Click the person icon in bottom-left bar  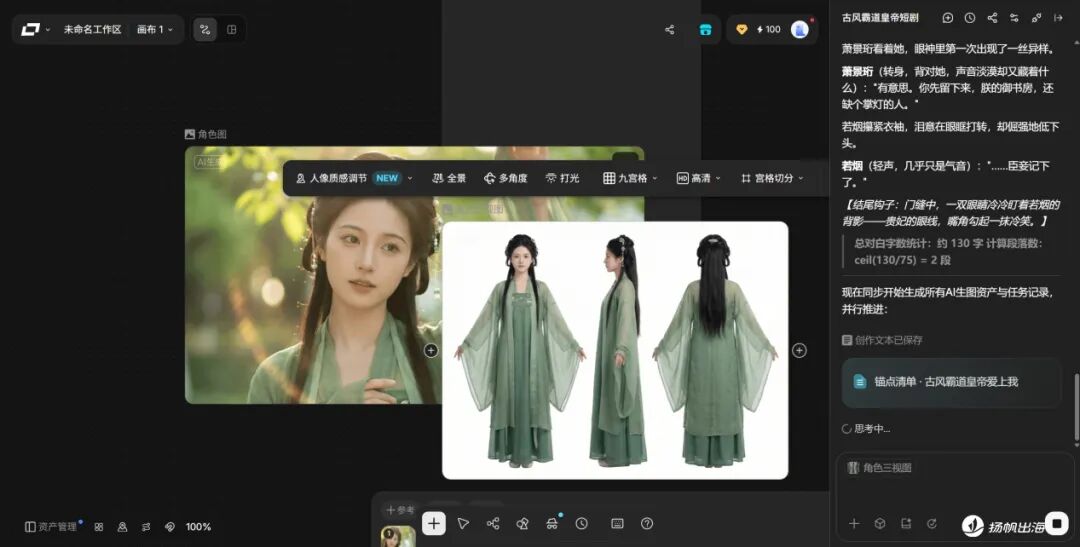122,526
